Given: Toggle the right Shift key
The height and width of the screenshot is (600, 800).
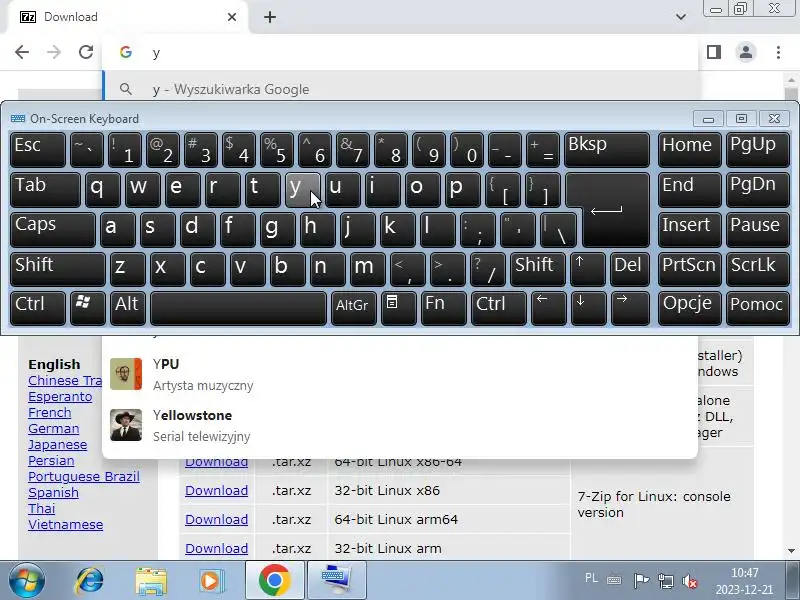Looking at the screenshot, I should tap(538, 269).
